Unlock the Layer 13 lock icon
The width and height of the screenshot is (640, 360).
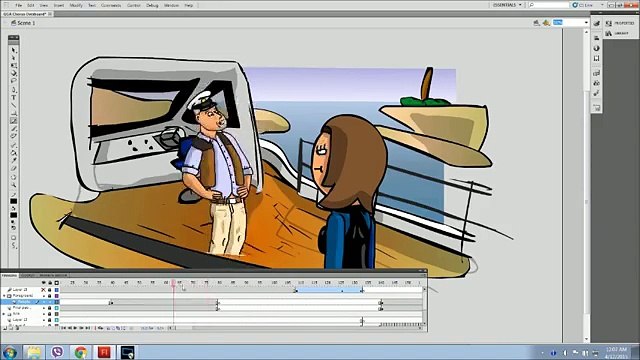pos(49,320)
